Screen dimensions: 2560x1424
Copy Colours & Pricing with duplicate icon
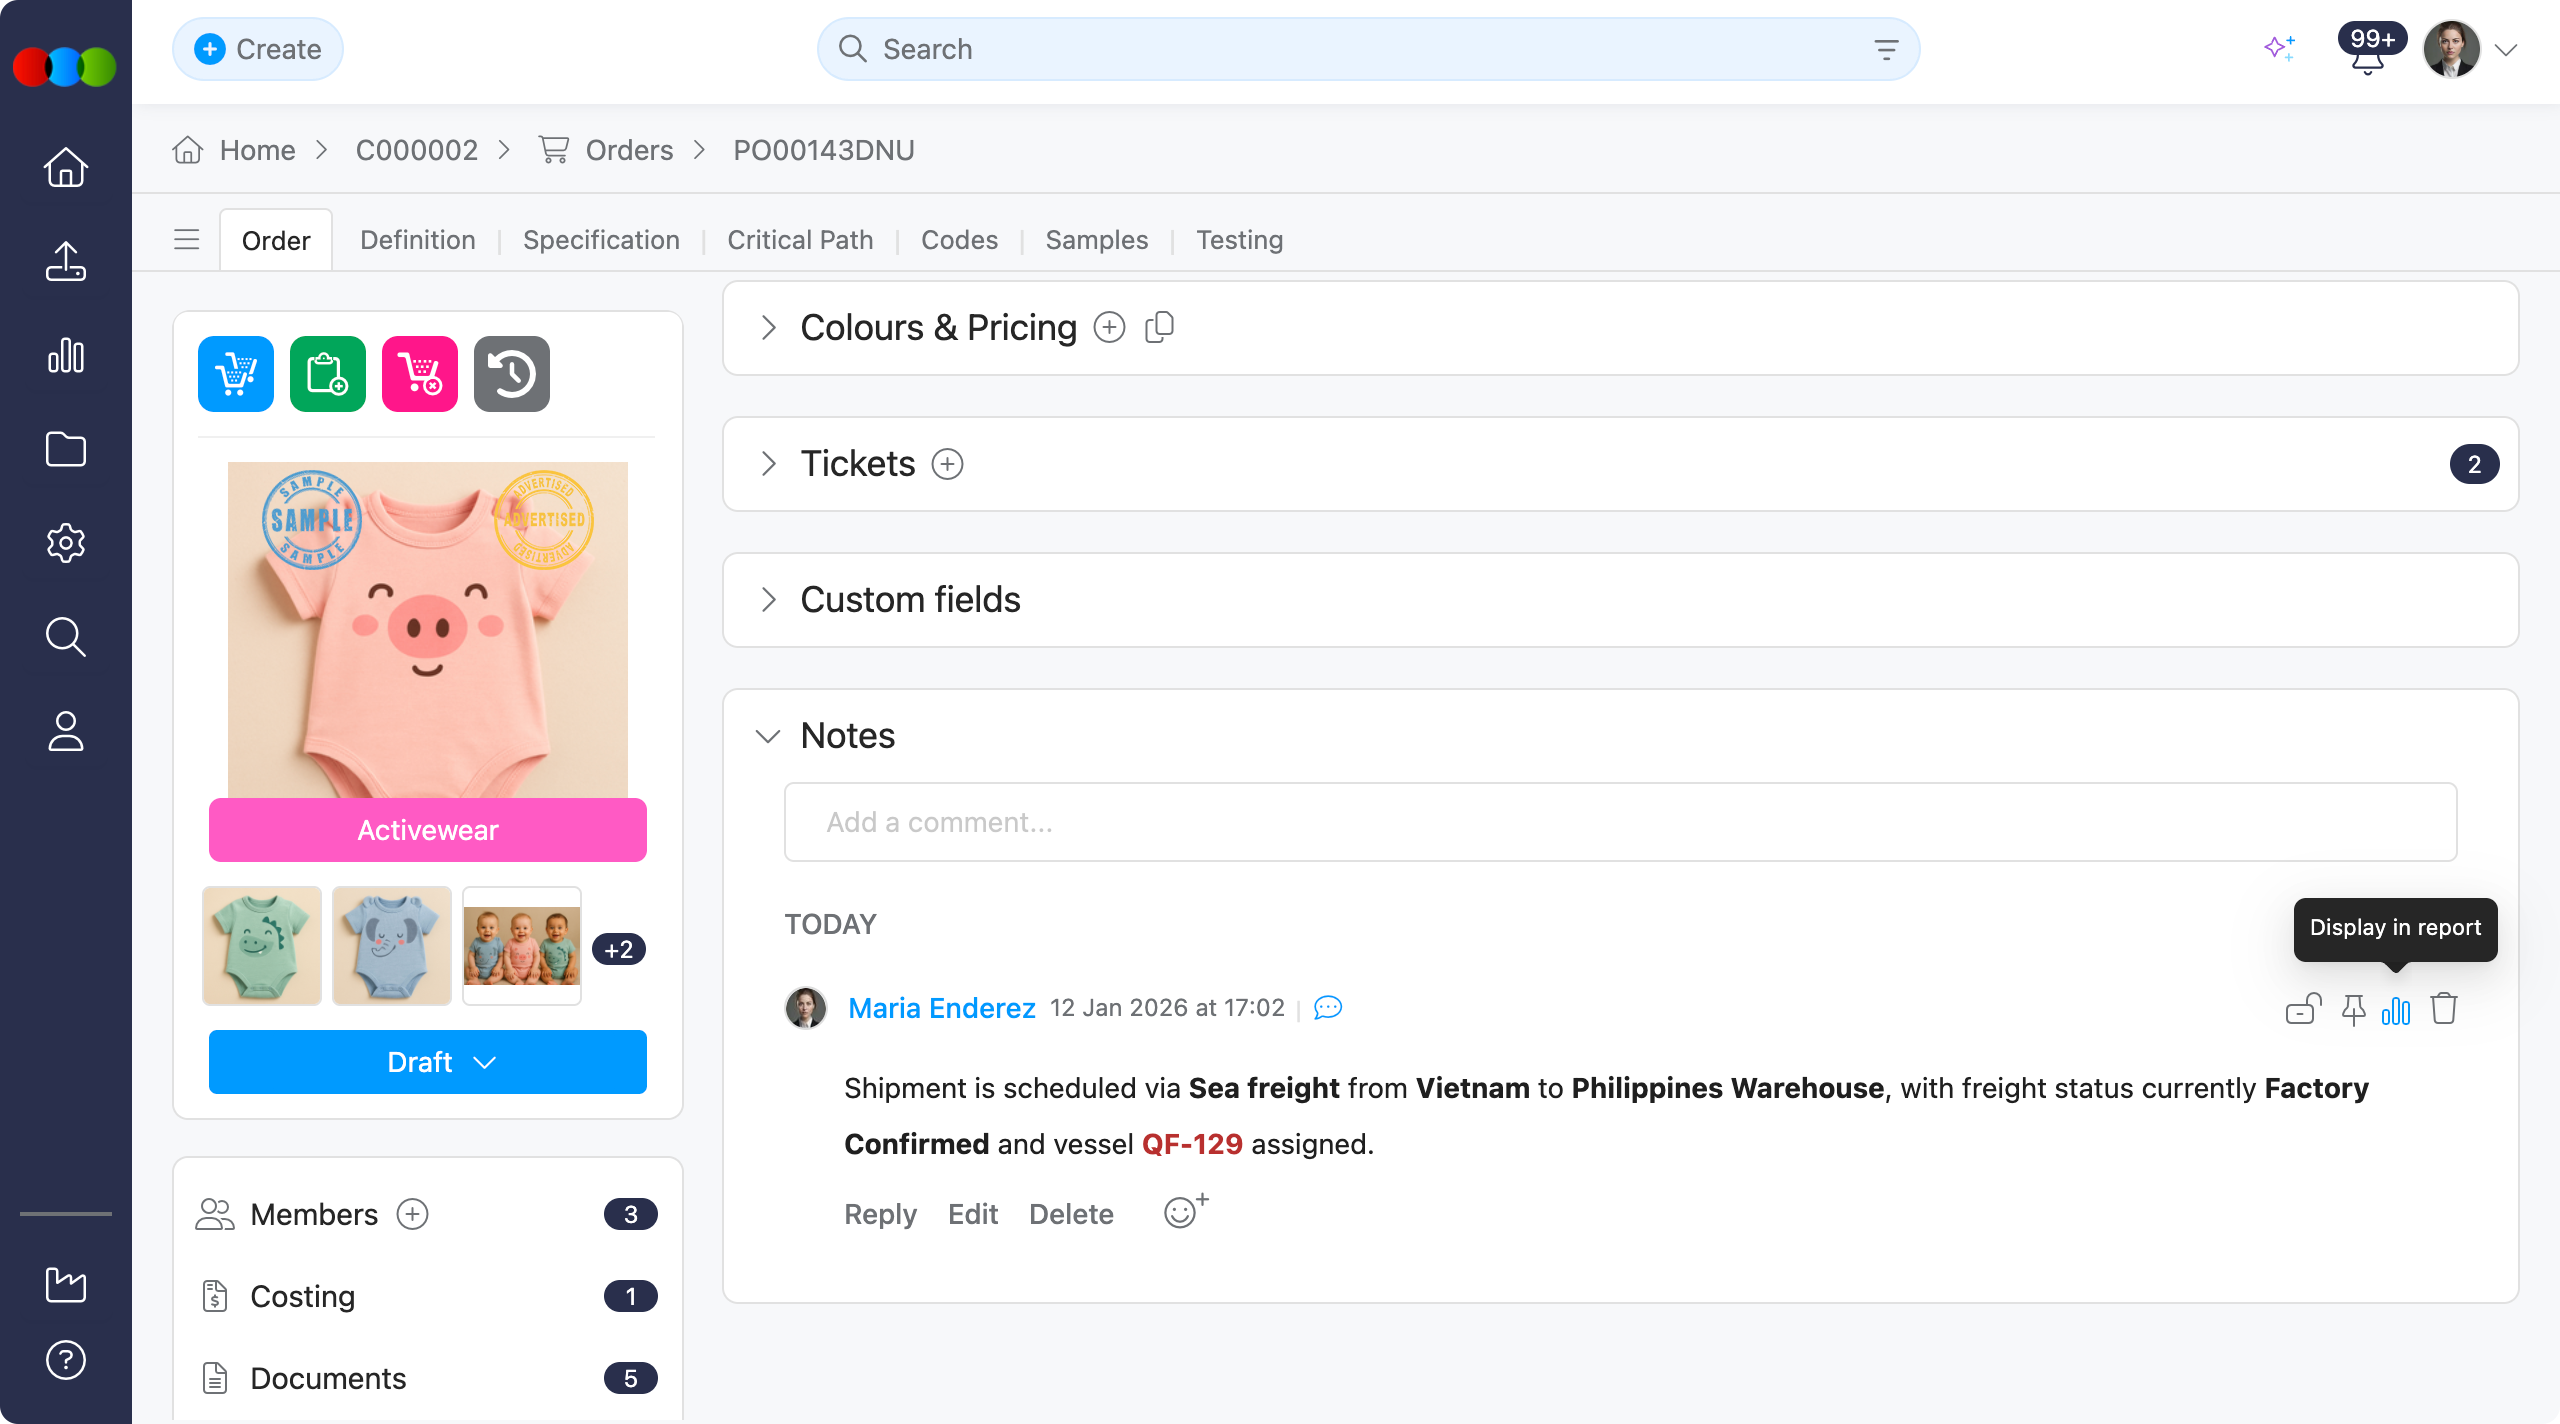coord(1159,327)
